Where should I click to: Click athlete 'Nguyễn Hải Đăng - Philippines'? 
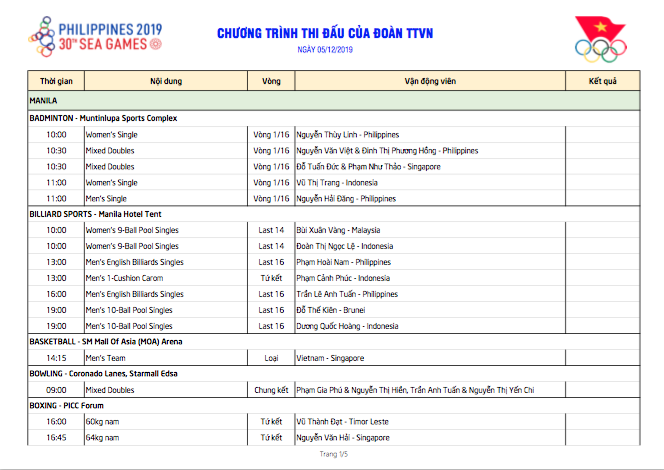(346, 199)
